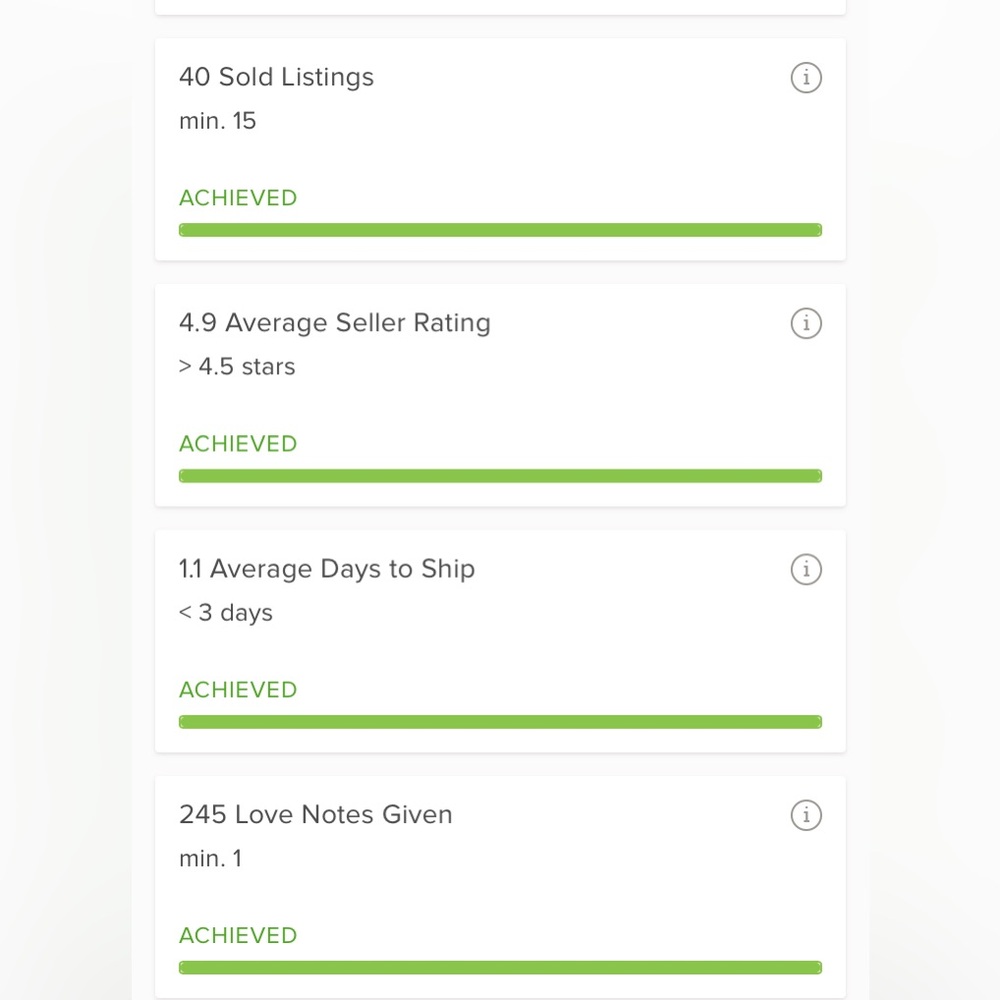Select the "40 Sold Listings" heading

pyautogui.click(x=276, y=77)
